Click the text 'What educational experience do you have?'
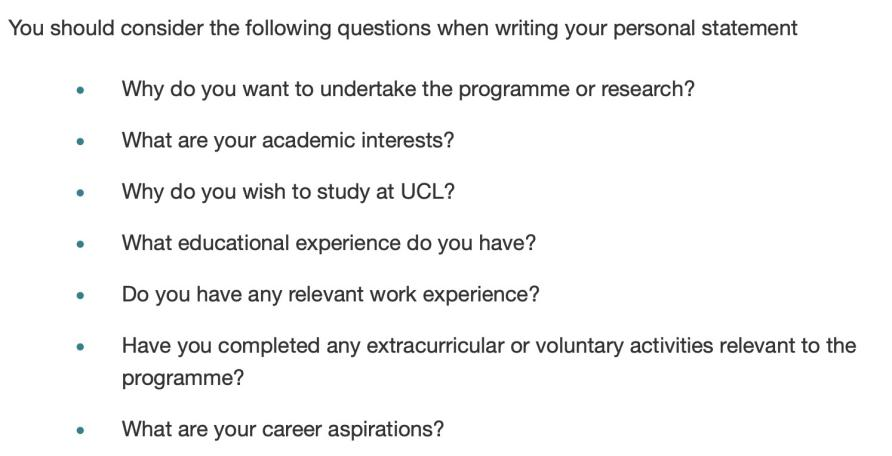 pyautogui.click(x=329, y=243)
